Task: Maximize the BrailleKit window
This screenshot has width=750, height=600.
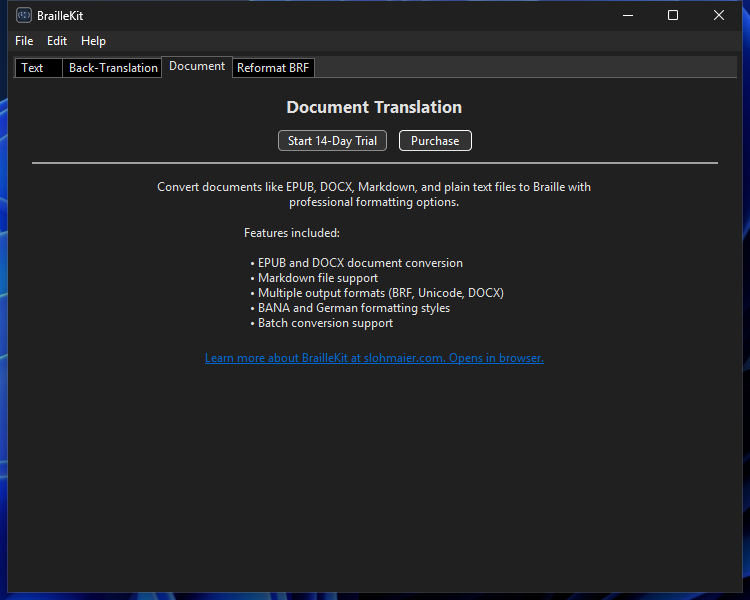Action: tap(673, 15)
